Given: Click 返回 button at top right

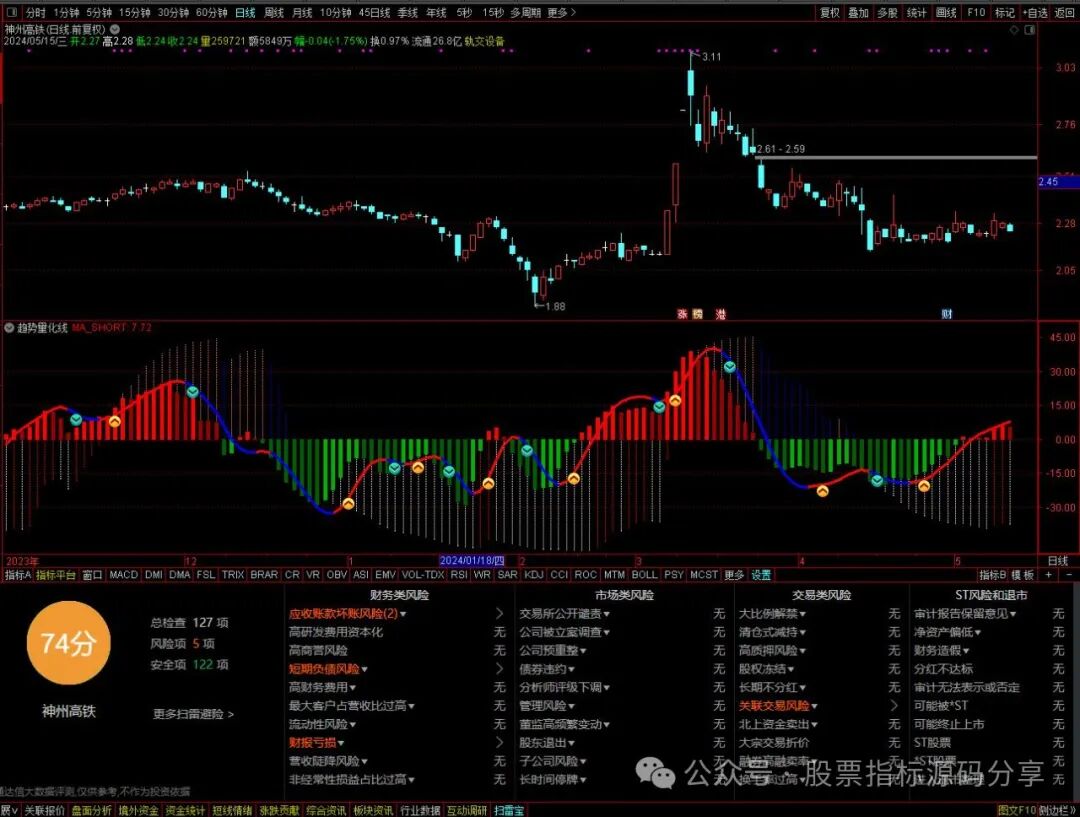Looking at the screenshot, I should click(1064, 12).
